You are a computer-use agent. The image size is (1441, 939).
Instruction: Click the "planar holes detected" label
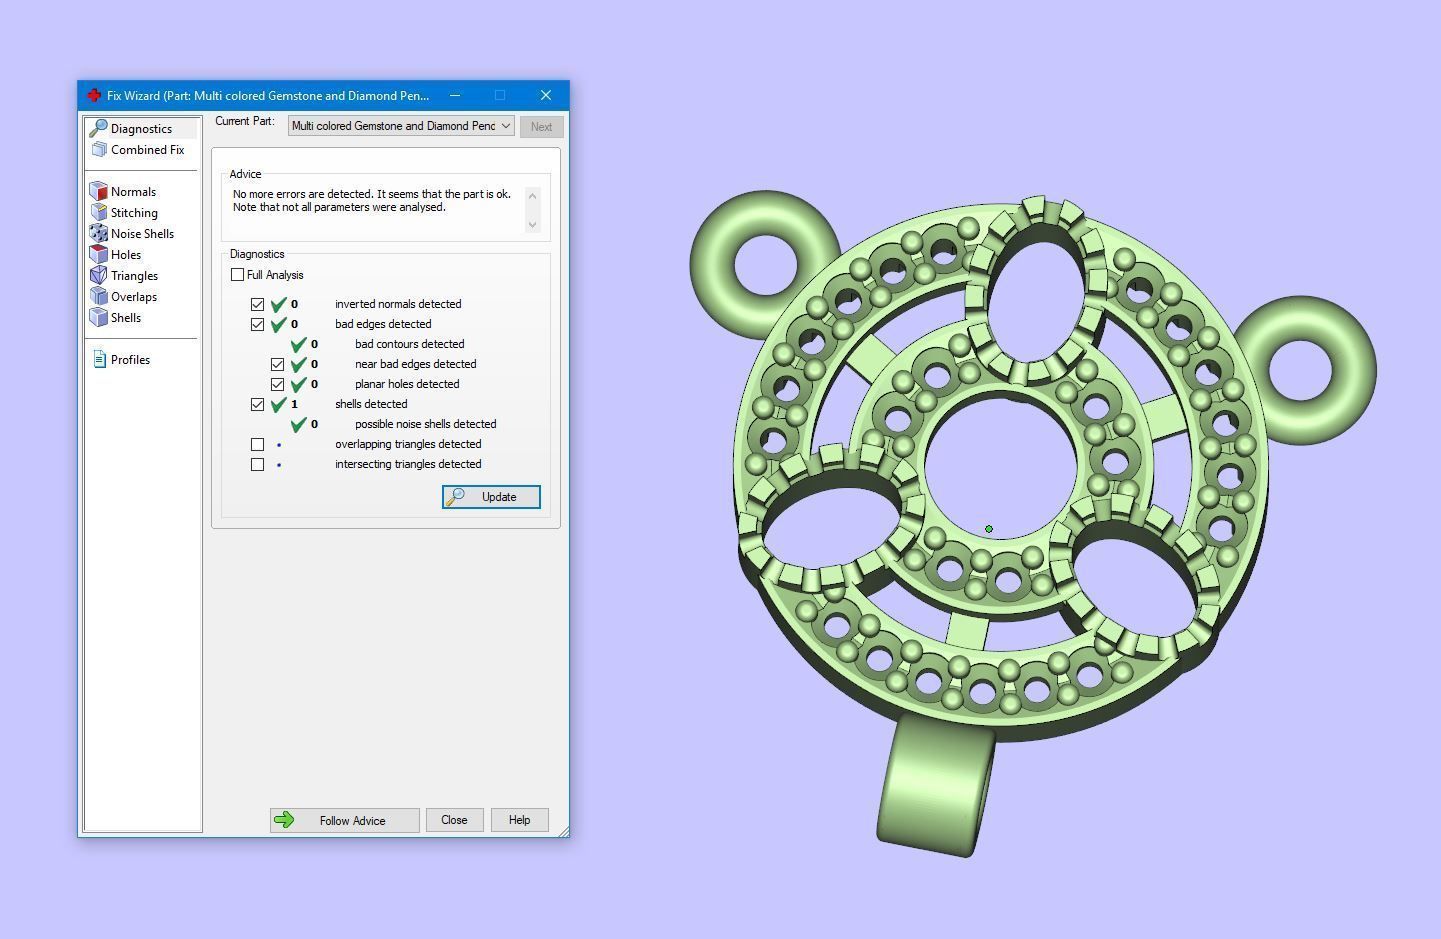point(407,384)
